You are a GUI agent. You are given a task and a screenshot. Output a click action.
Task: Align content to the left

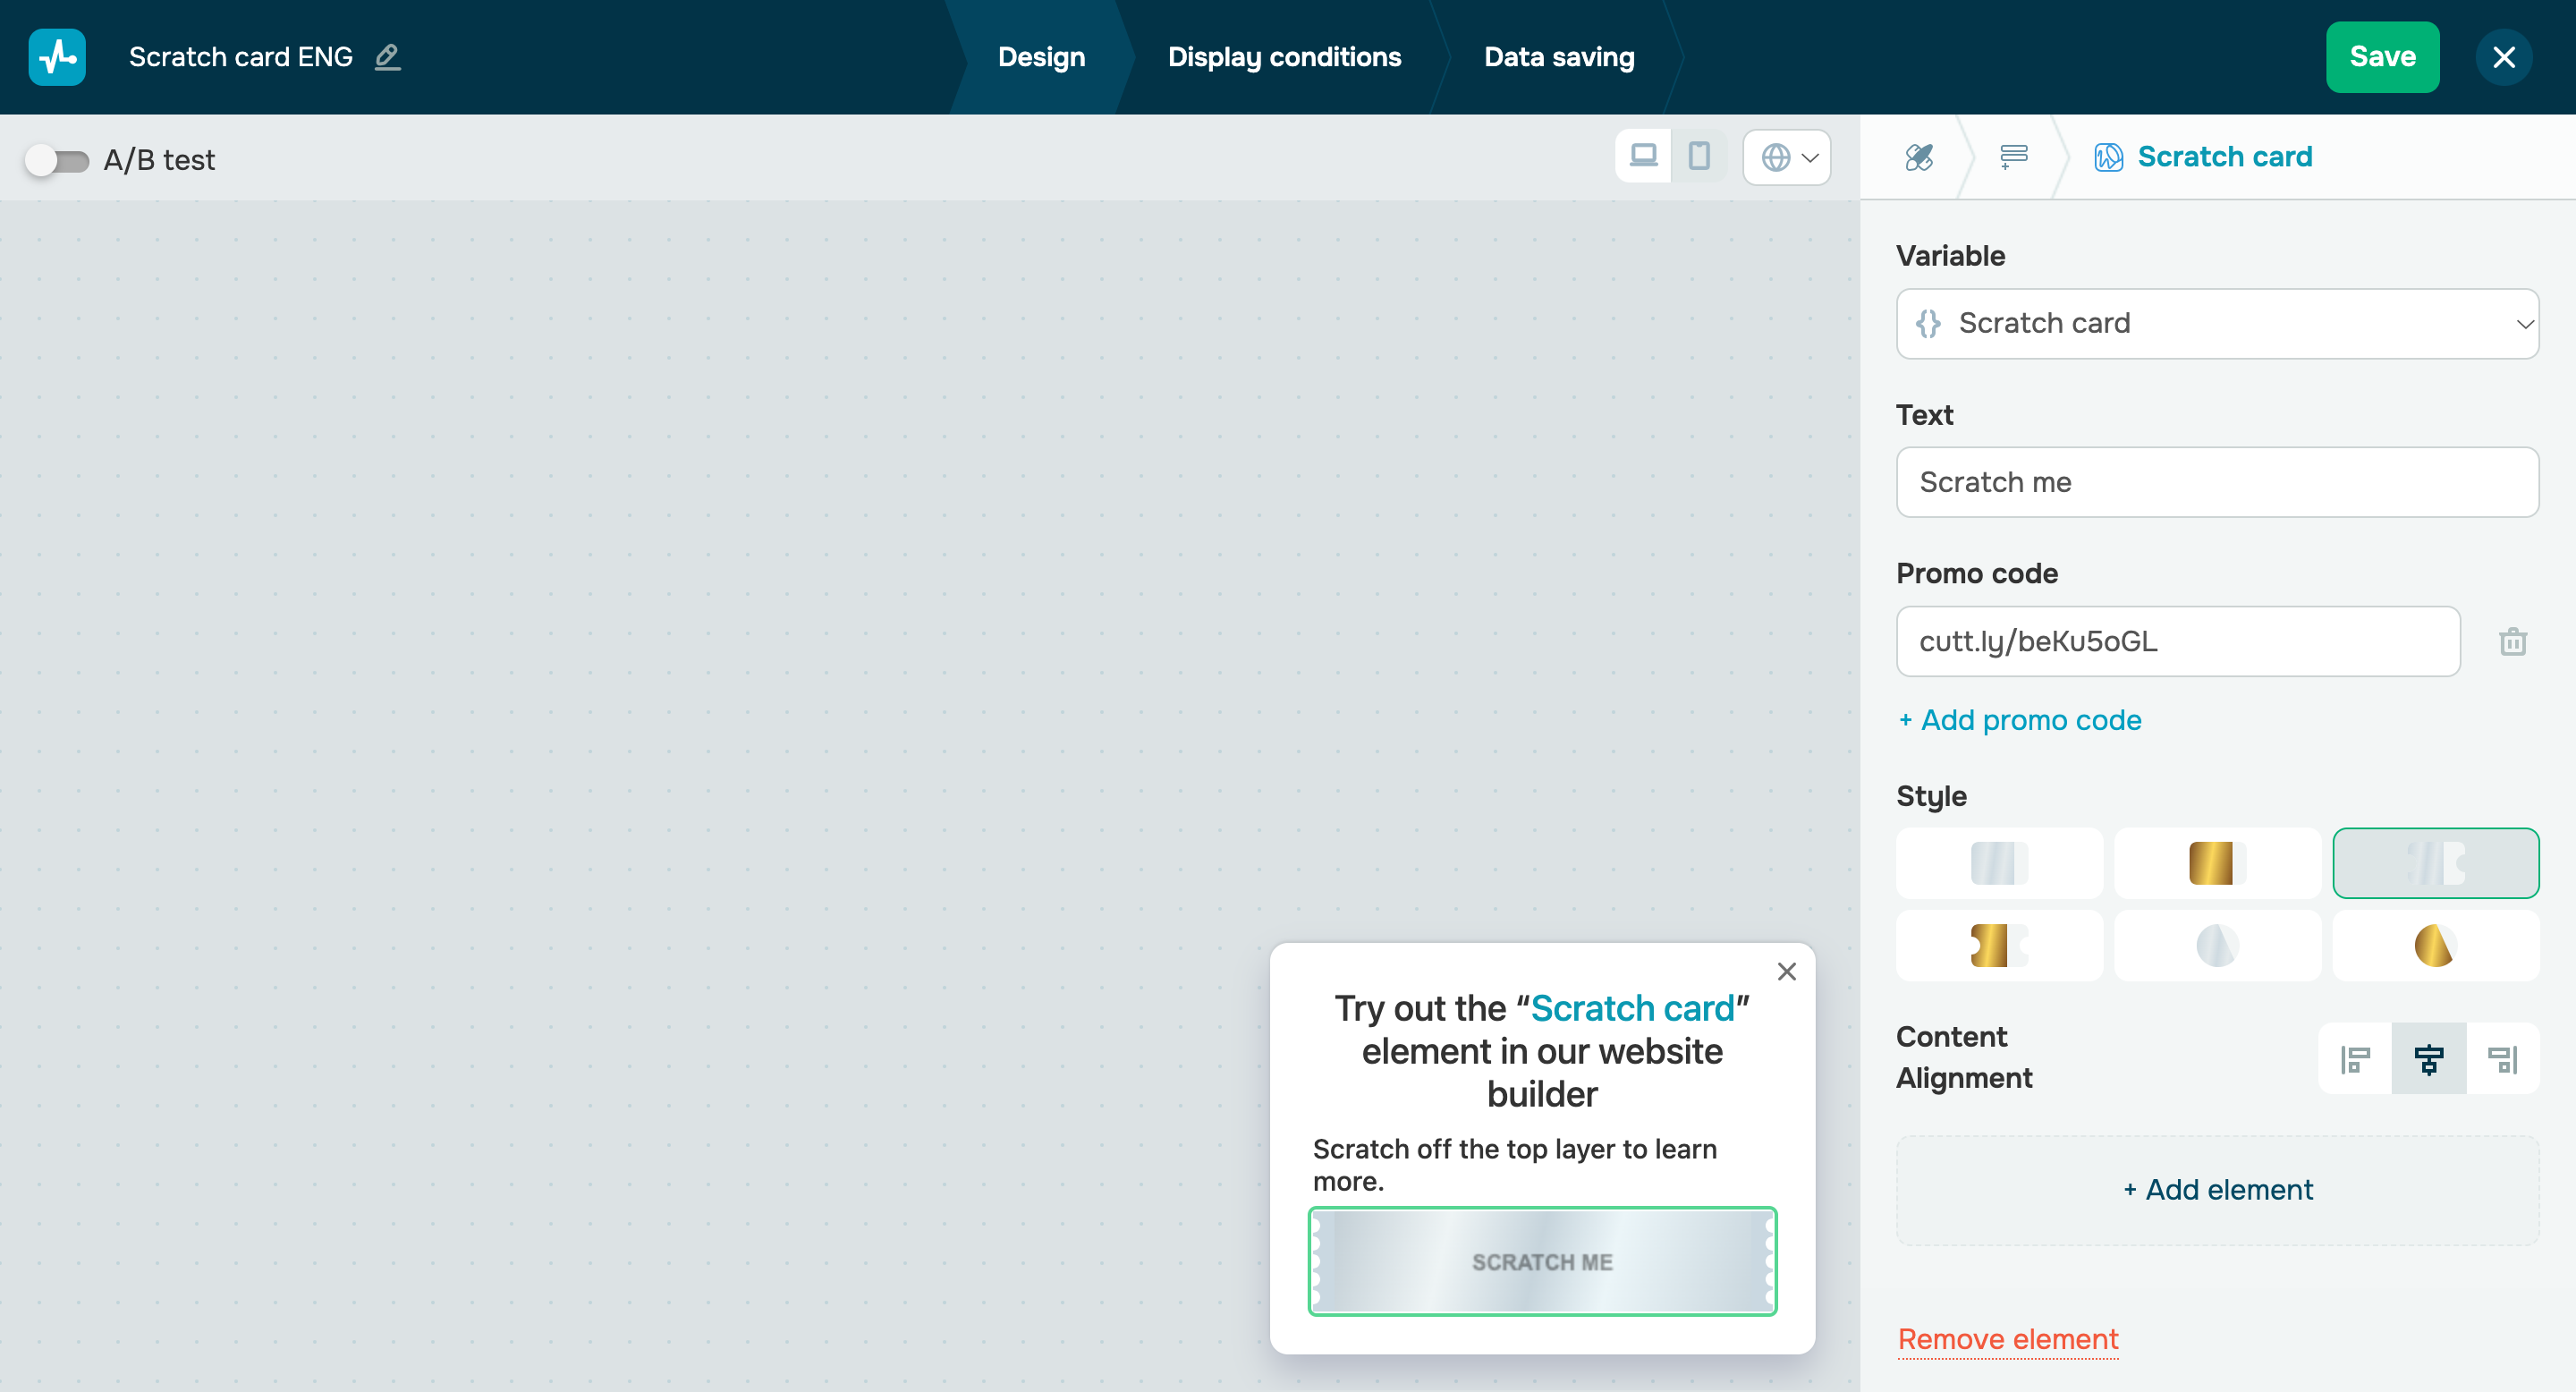click(2355, 1059)
